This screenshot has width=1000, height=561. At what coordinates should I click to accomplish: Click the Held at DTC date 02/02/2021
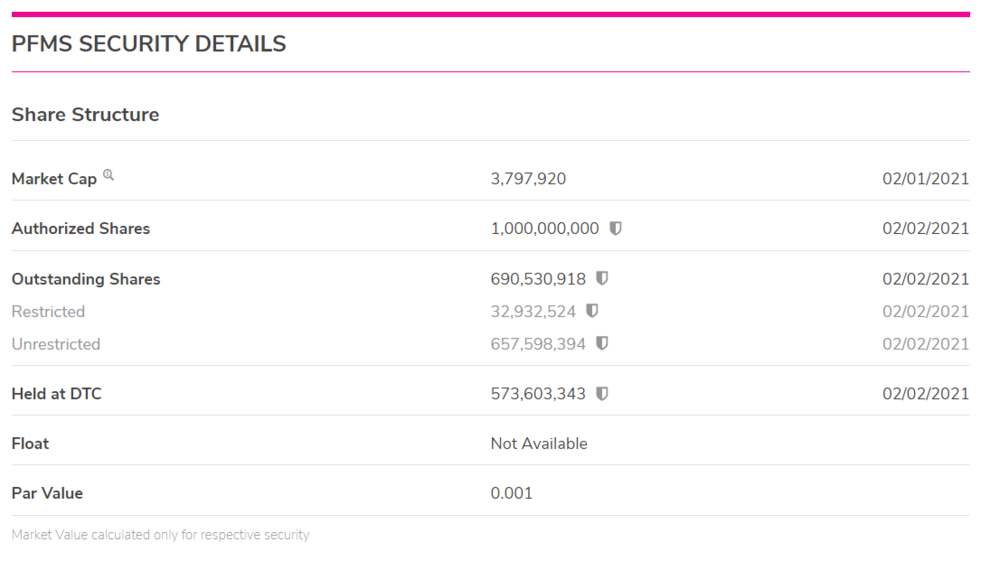click(925, 394)
